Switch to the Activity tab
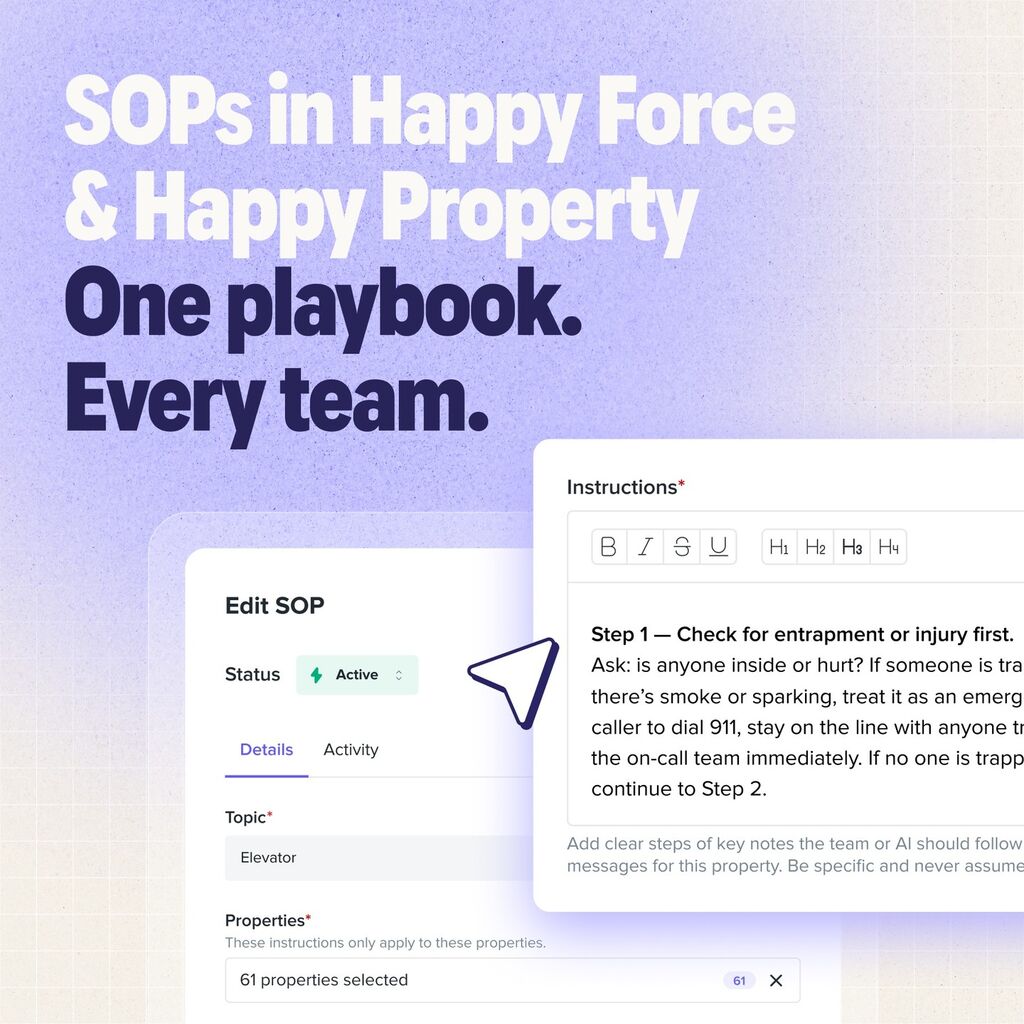 pos(351,750)
